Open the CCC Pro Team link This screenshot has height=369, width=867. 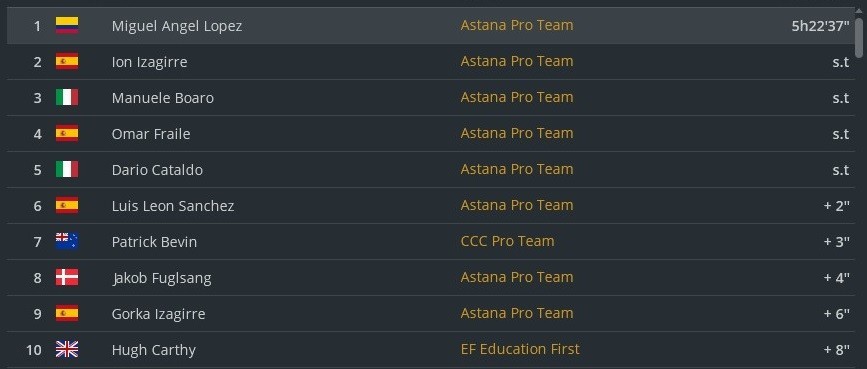point(507,241)
